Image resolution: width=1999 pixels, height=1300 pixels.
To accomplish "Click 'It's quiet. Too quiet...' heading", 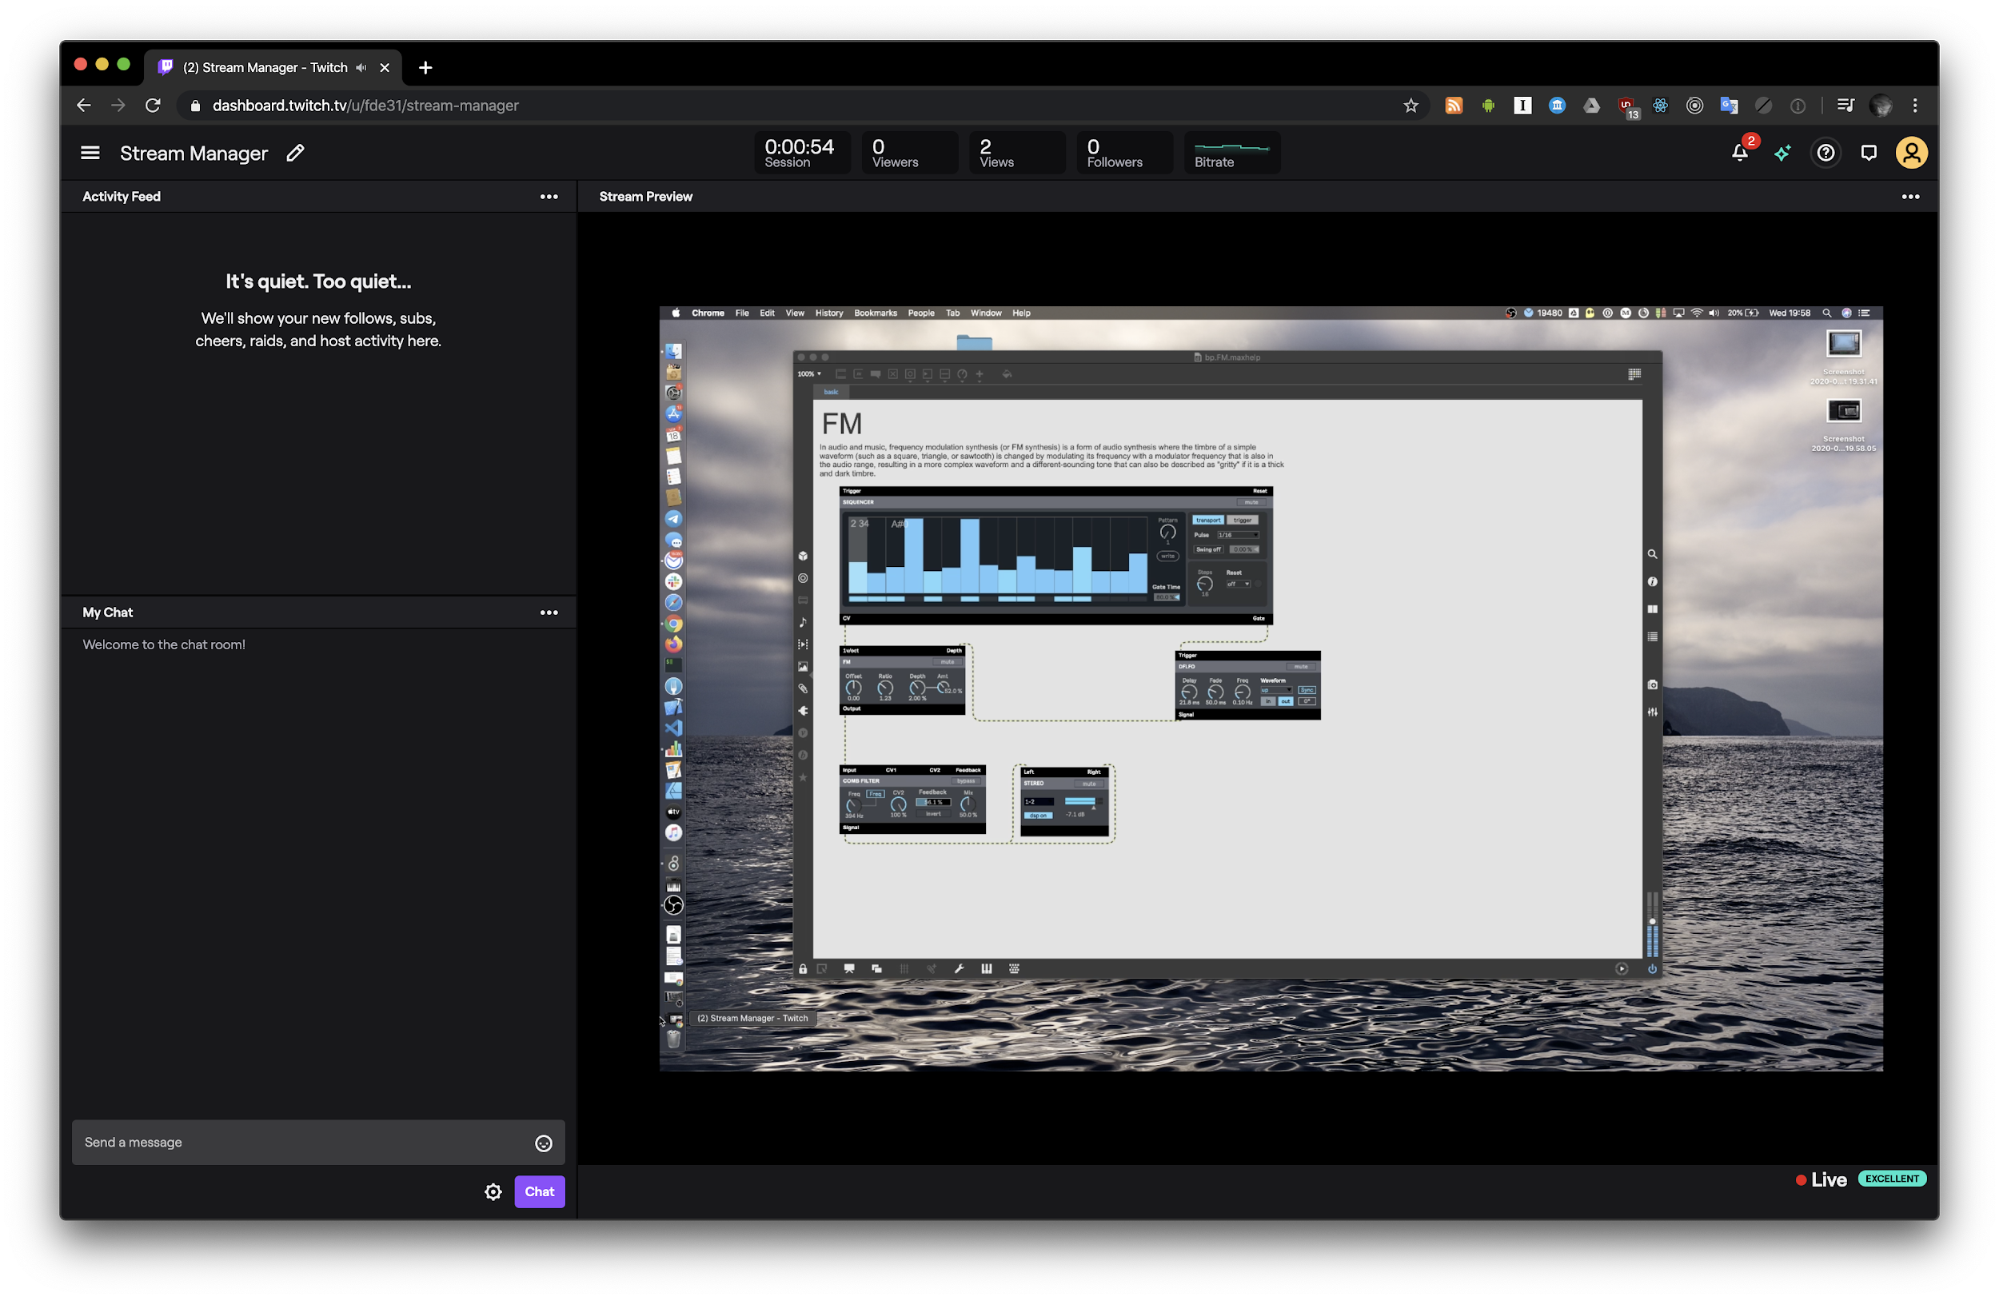I will [318, 282].
